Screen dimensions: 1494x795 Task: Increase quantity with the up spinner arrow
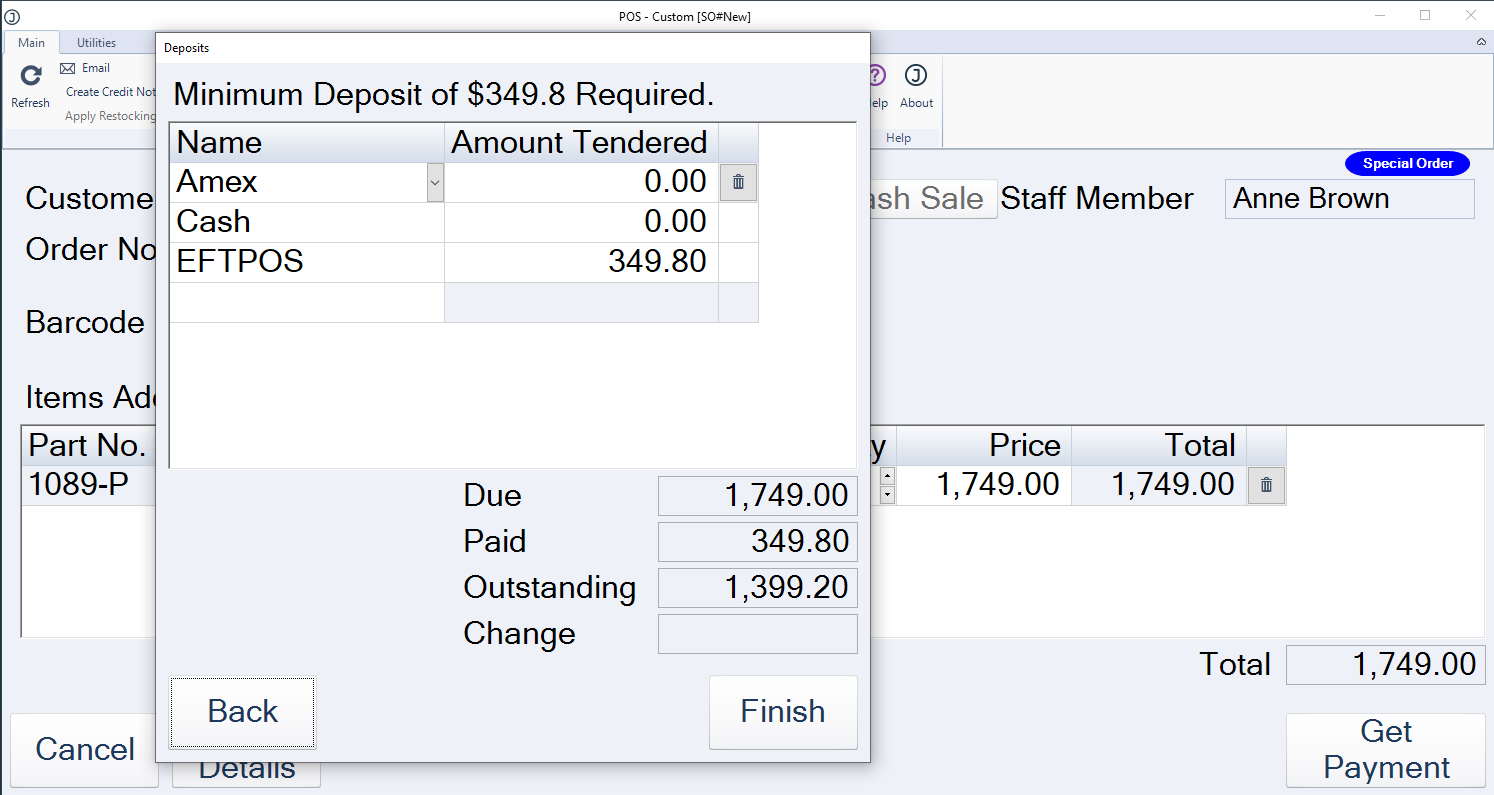pos(887,476)
